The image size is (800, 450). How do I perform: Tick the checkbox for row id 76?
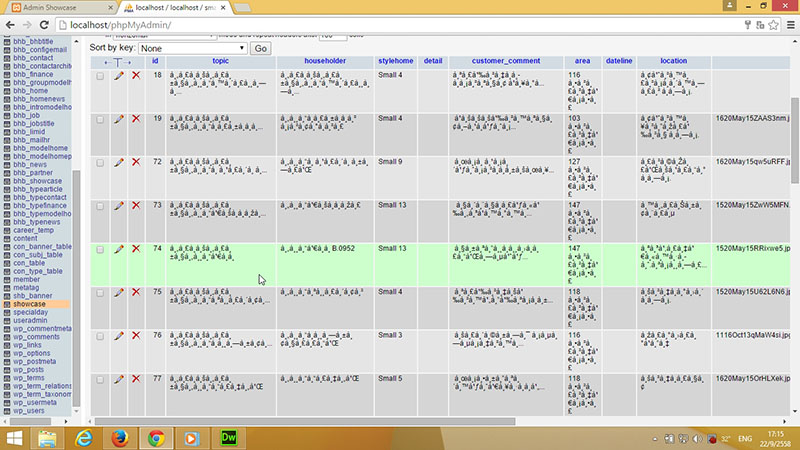[100, 336]
